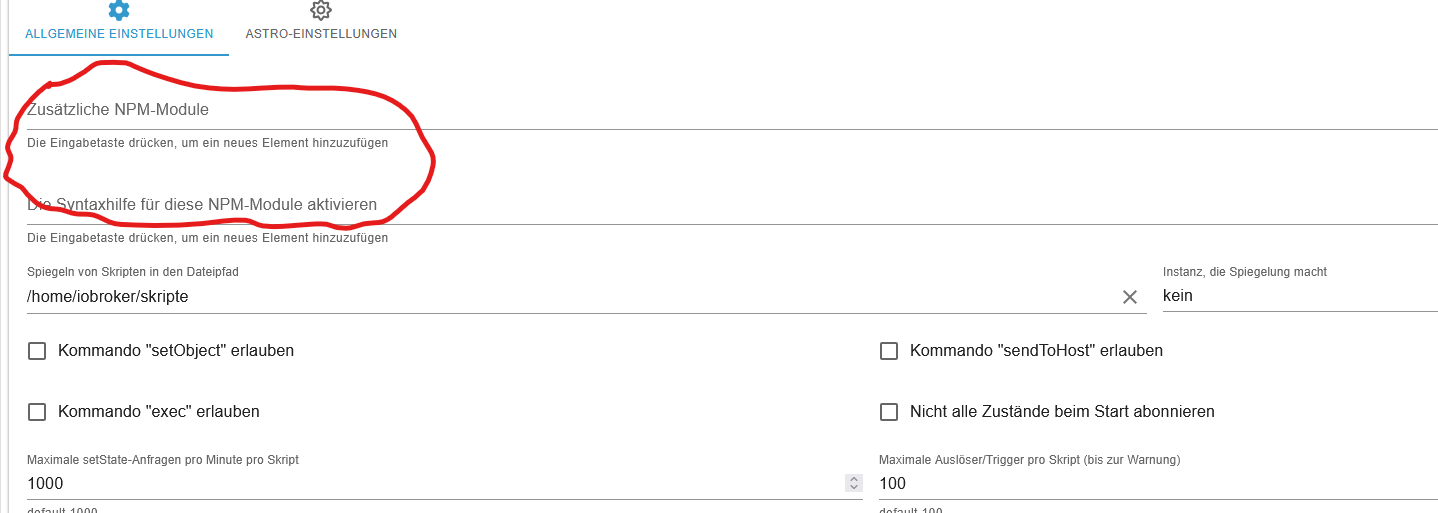Increase setState limit with spinner up arrow

pos(853,479)
